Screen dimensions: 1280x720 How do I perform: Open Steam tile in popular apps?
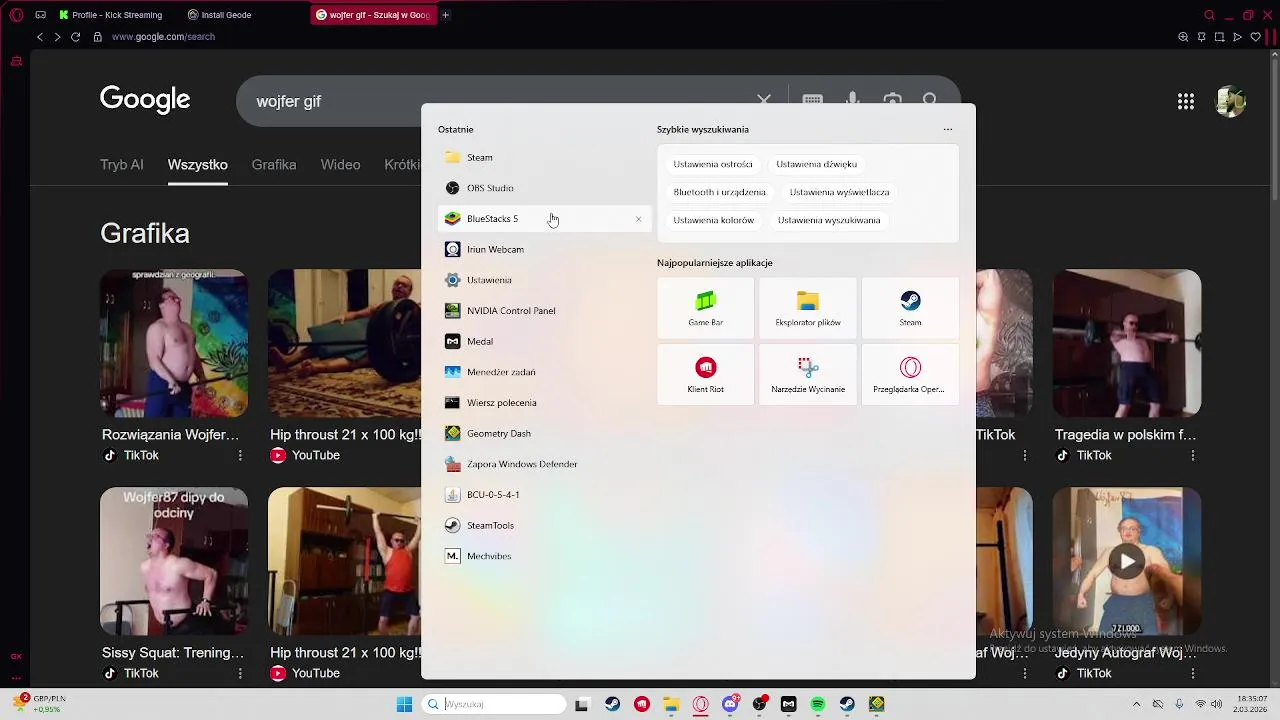click(910, 308)
